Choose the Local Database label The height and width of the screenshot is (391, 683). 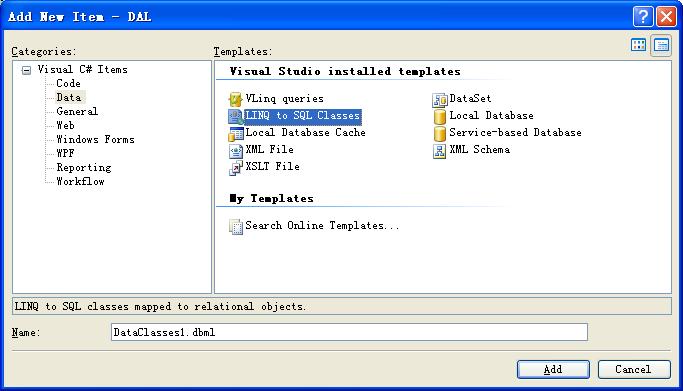coord(491,115)
